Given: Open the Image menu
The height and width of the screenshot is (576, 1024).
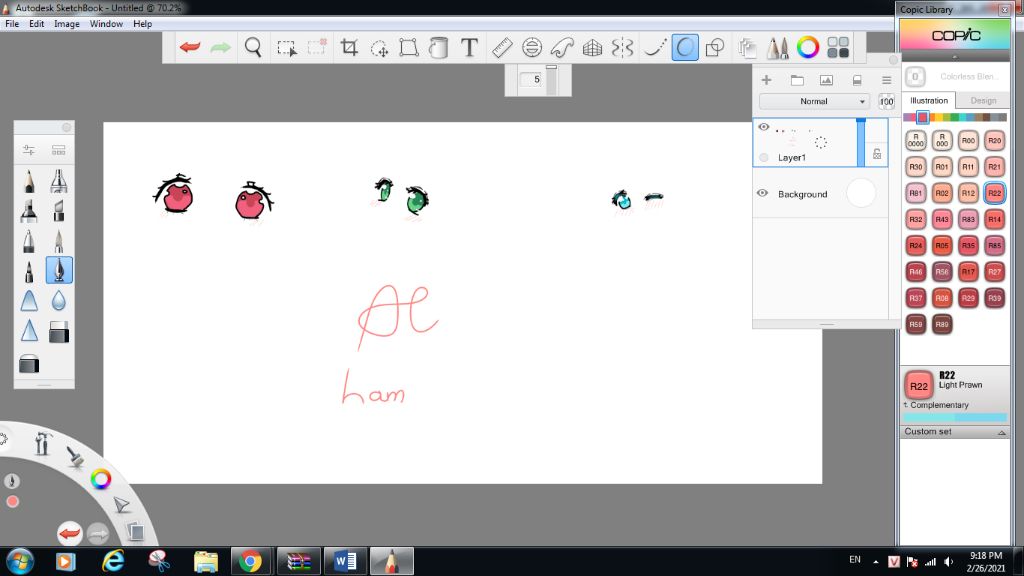Looking at the screenshot, I should coord(67,24).
